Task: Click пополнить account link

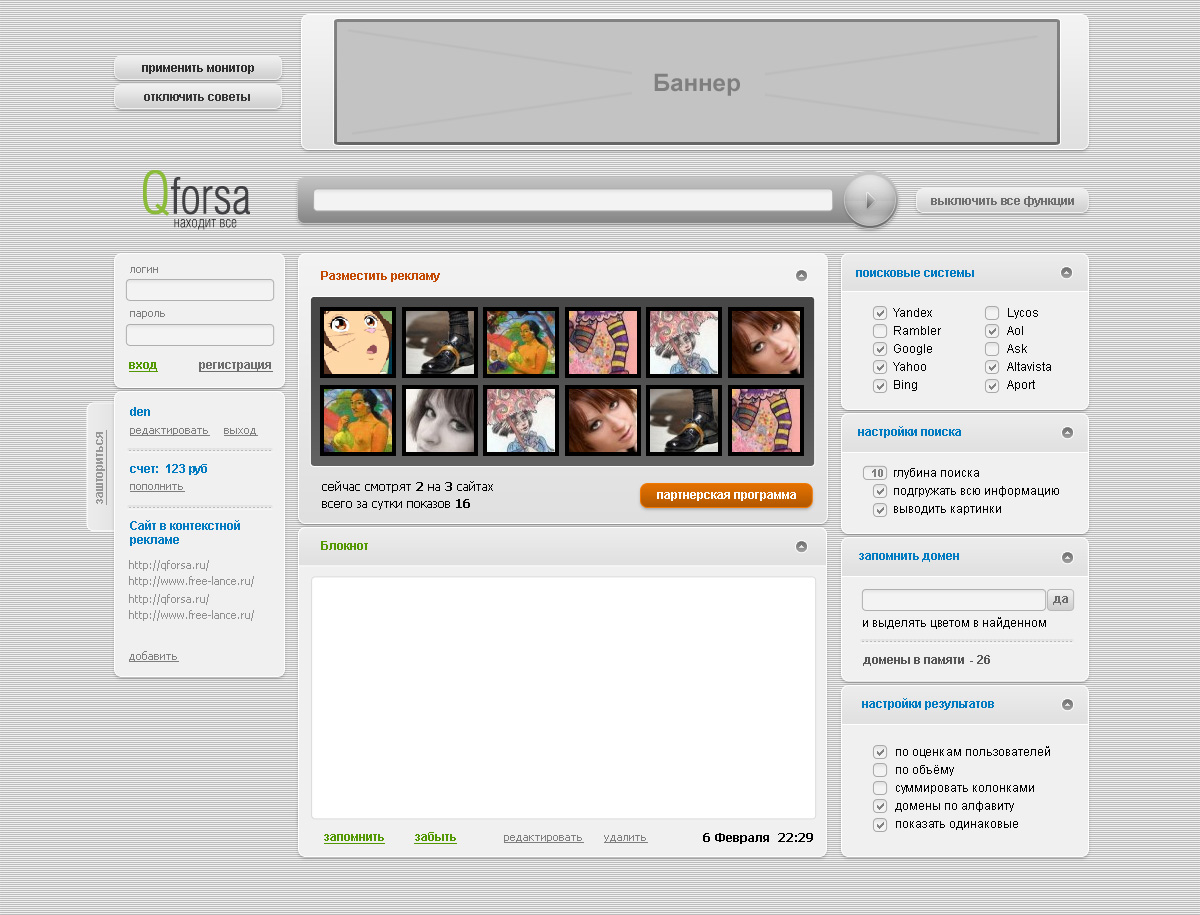Action: point(157,486)
